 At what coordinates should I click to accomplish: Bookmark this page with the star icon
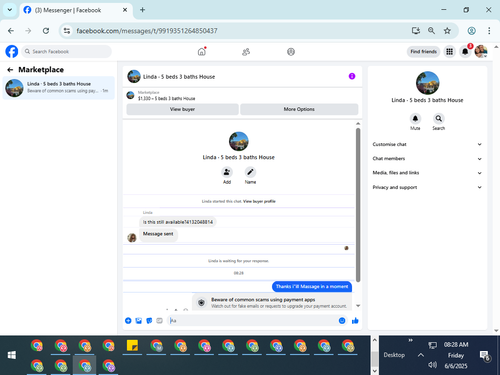click(x=447, y=31)
